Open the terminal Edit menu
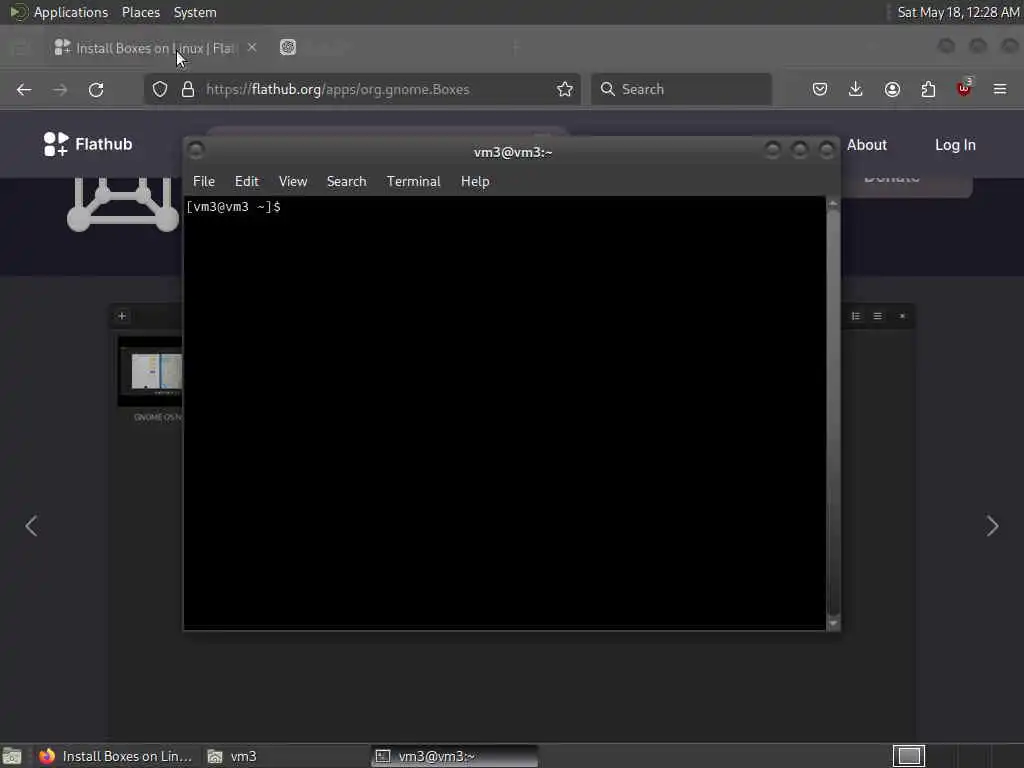The width and height of the screenshot is (1024, 768). (247, 182)
